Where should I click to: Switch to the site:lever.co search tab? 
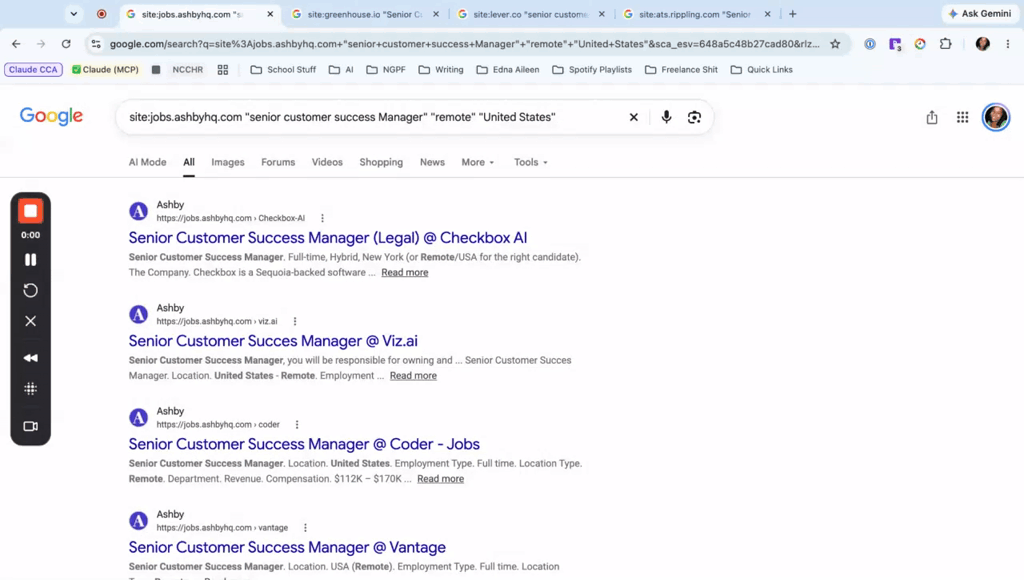pos(530,14)
